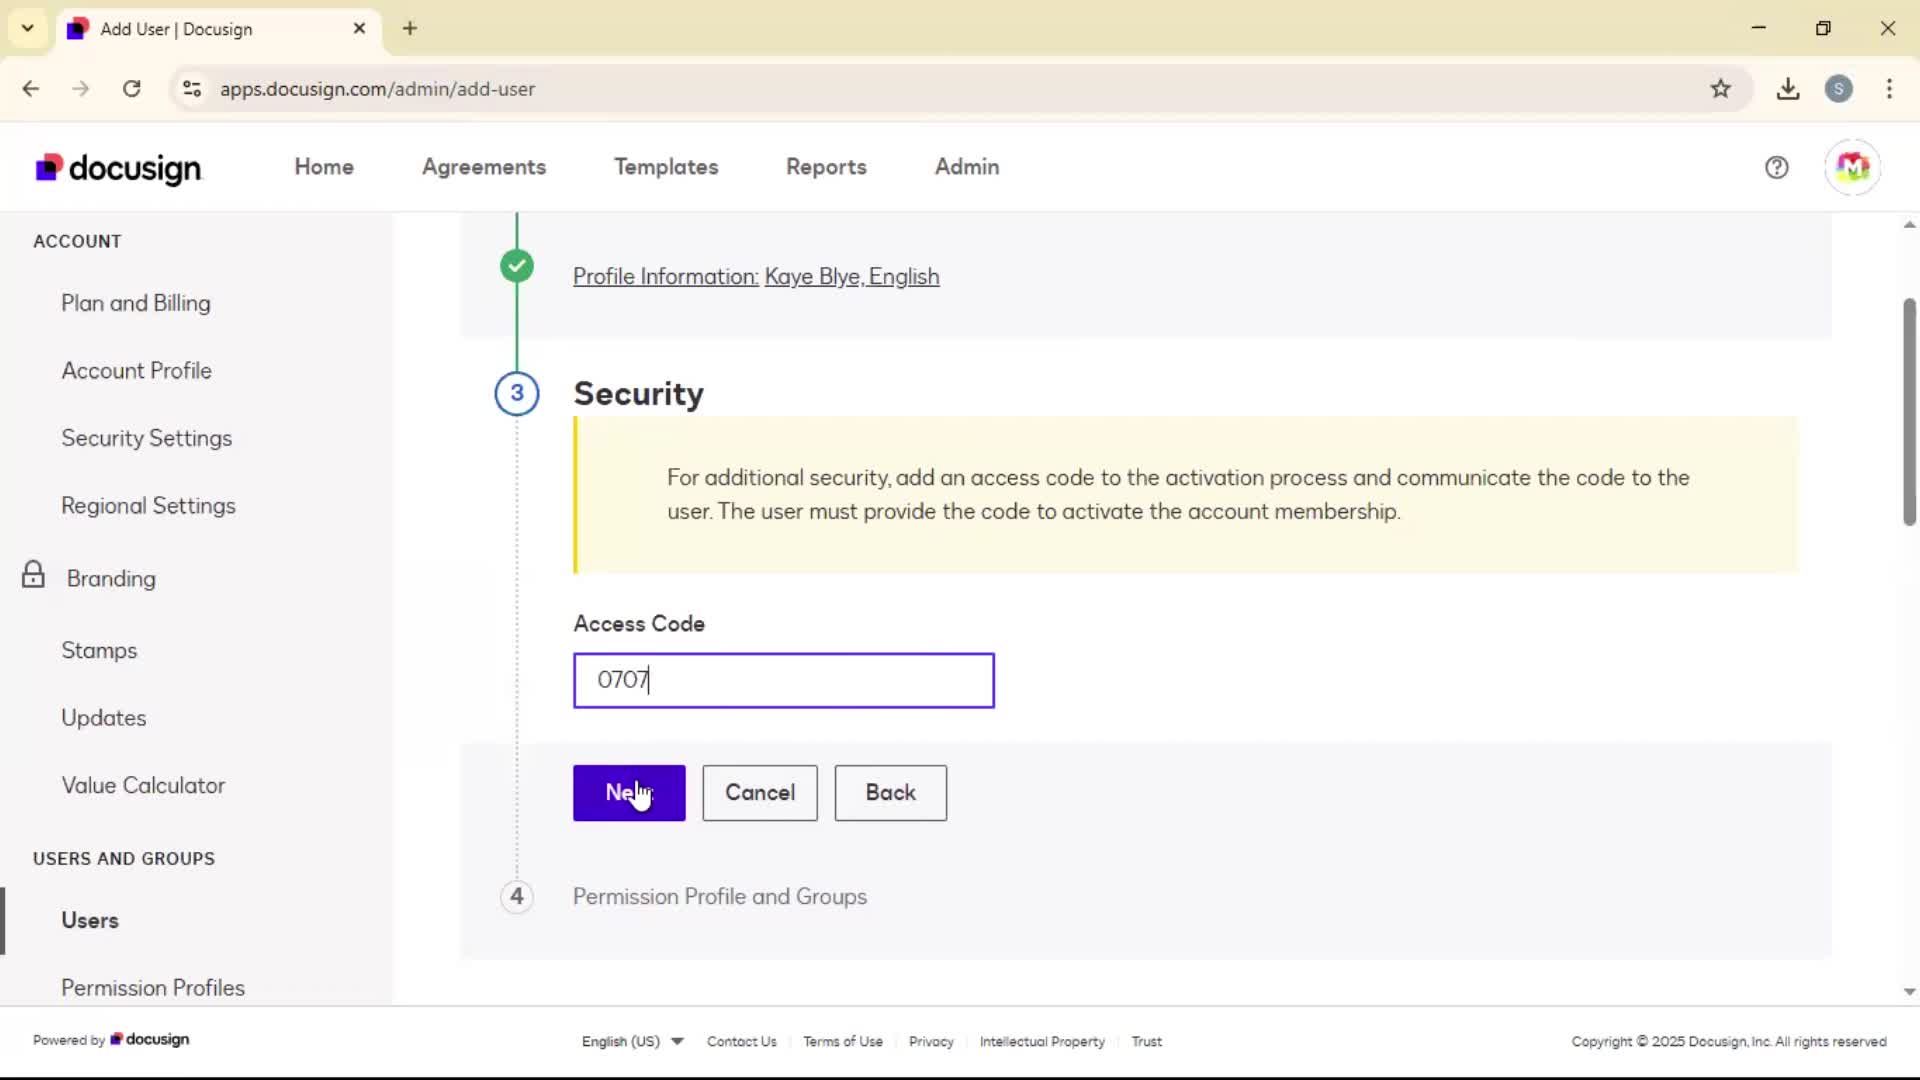
Task: Click the Next button
Action: 629,793
